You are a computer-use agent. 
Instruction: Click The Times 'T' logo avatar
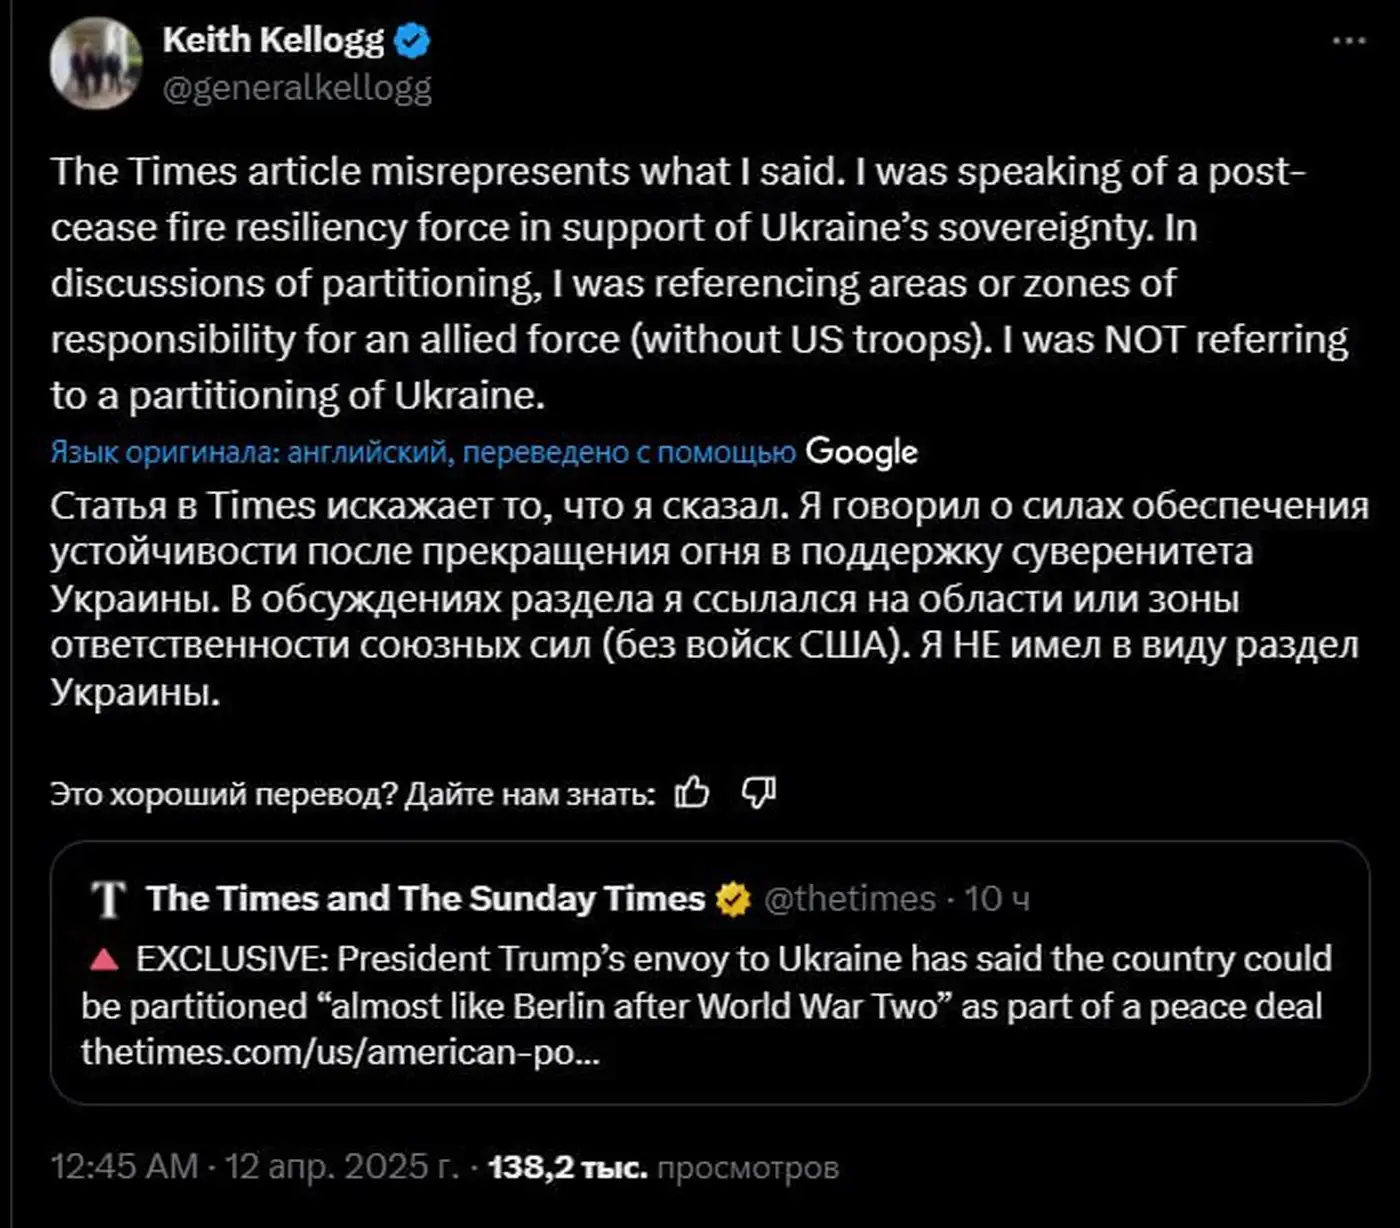(108, 899)
